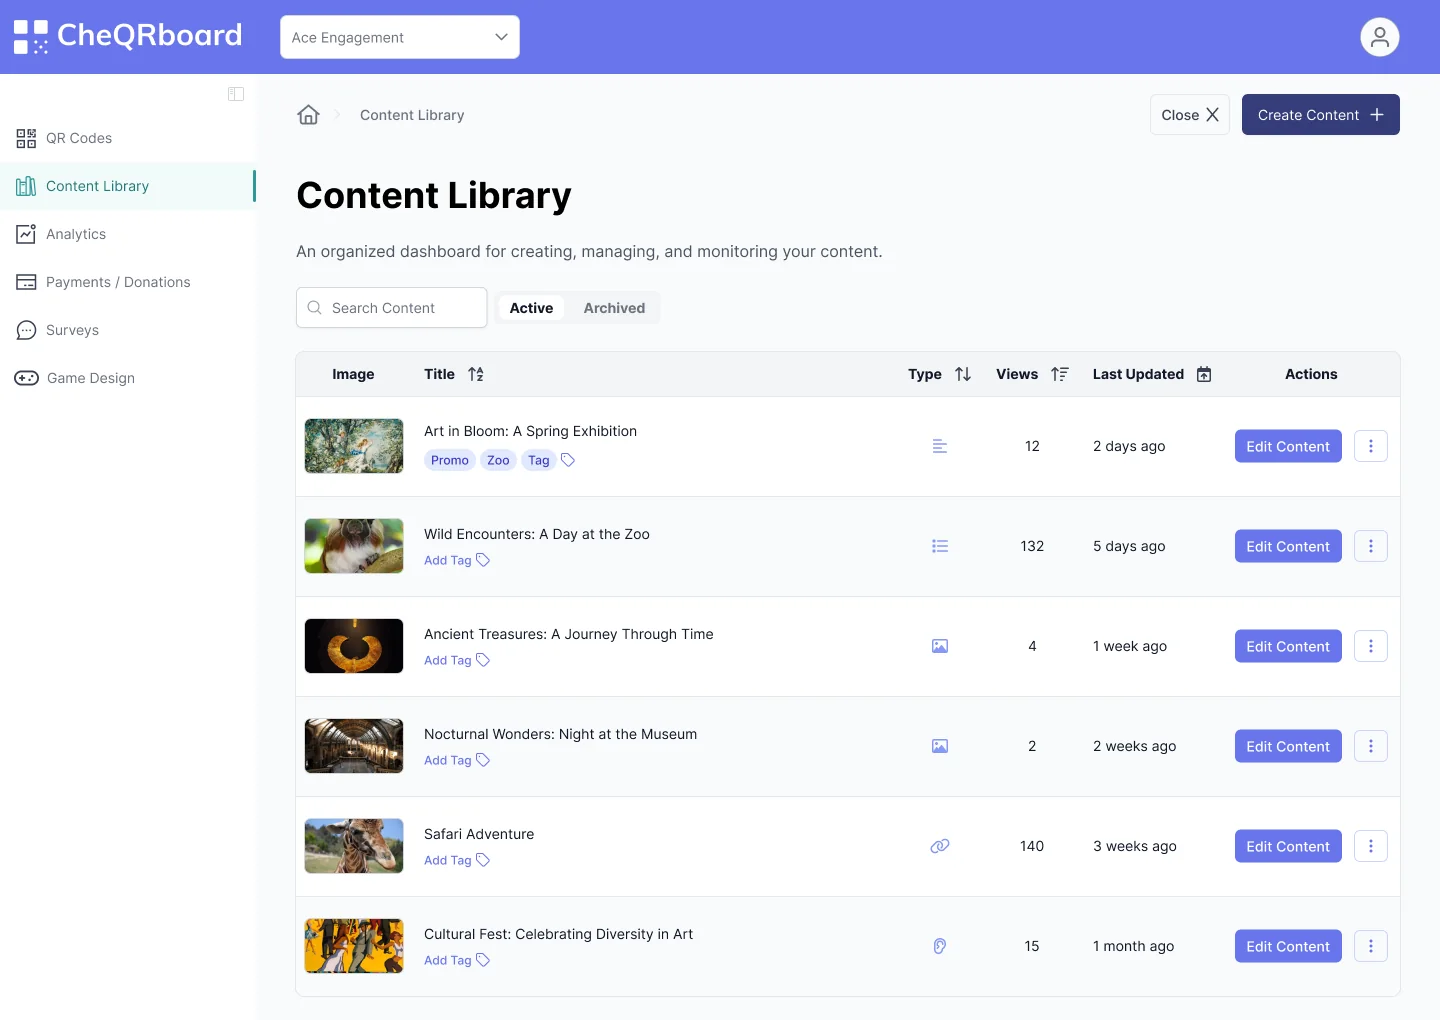The height and width of the screenshot is (1020, 1440).
Task: Click '1 month ago' cell
Action: pos(1134,946)
